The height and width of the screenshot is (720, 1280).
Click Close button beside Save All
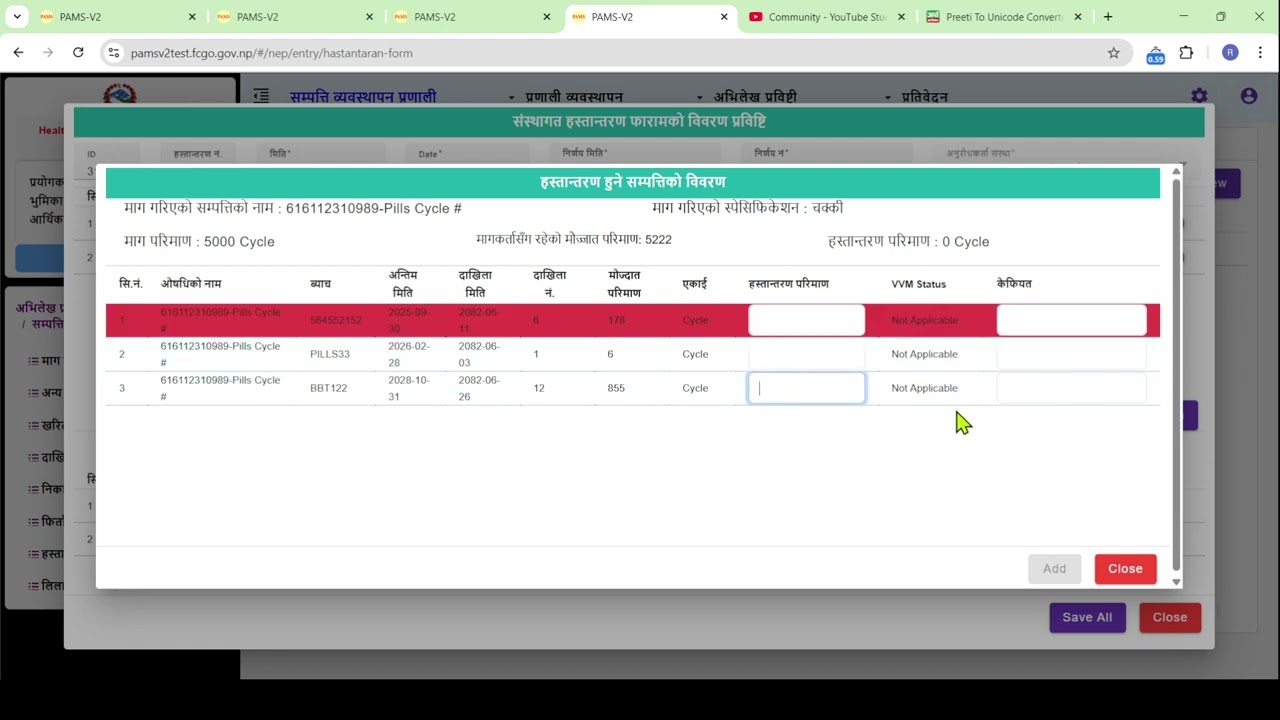tap(1169, 617)
